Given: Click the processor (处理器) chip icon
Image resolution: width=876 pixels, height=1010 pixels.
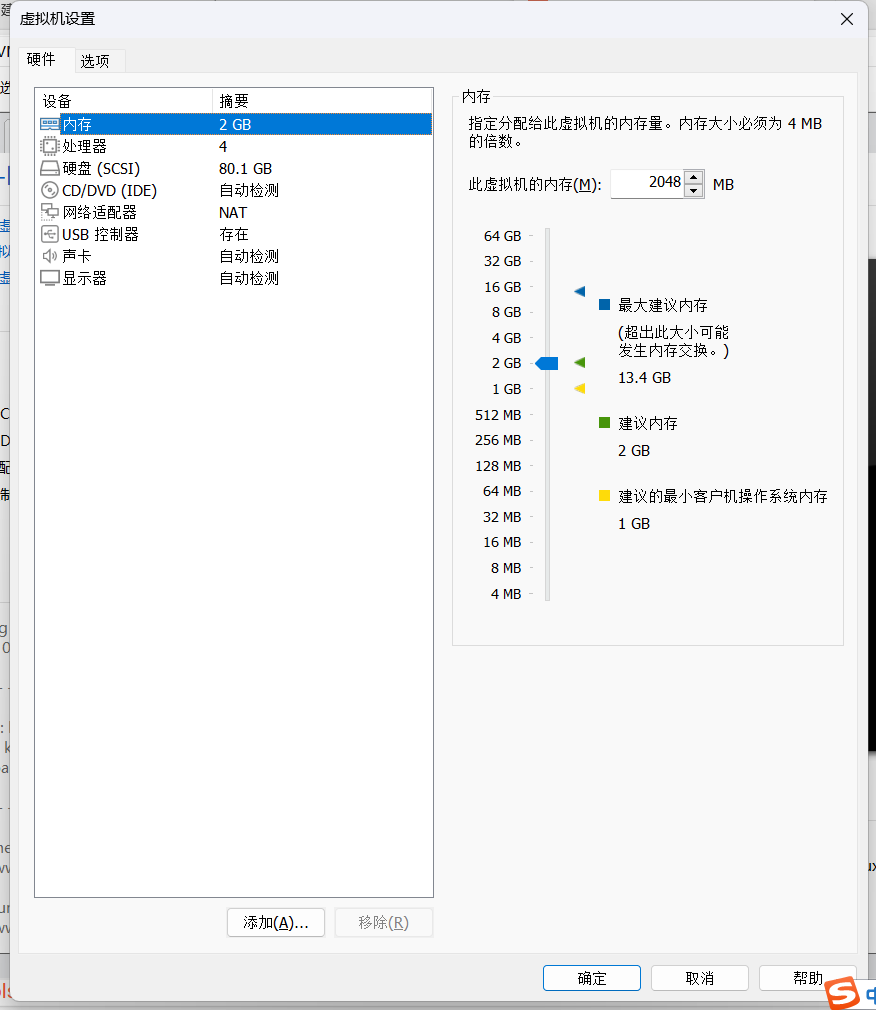Looking at the screenshot, I should click(x=49, y=146).
